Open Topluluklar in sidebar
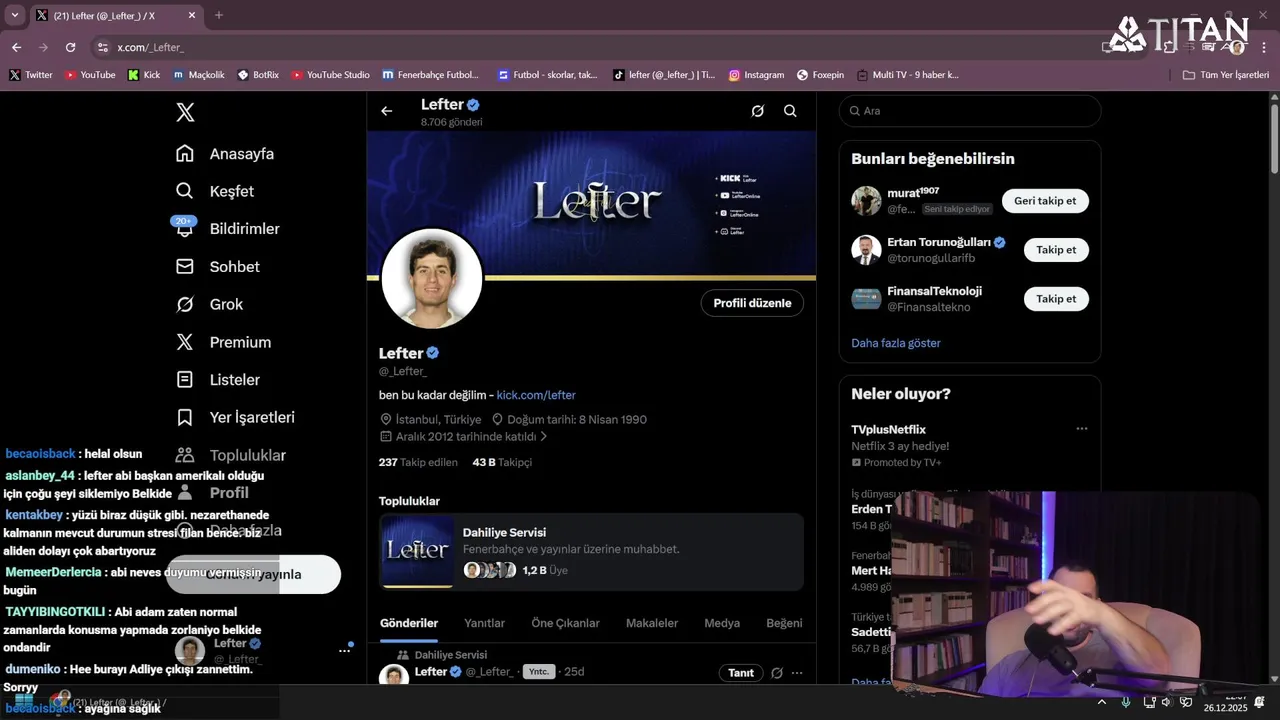 231,455
